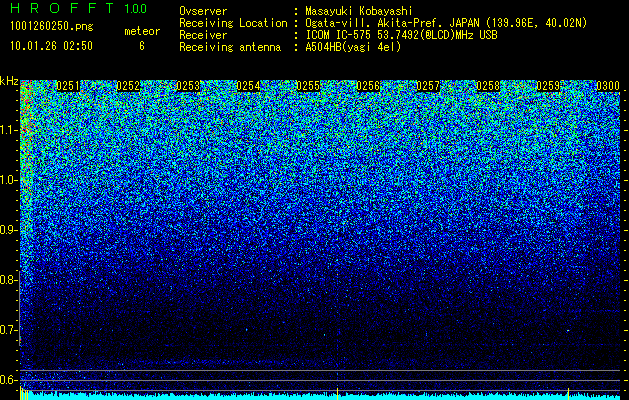
Task: Click the 0257 time marker
Action: [428, 86]
